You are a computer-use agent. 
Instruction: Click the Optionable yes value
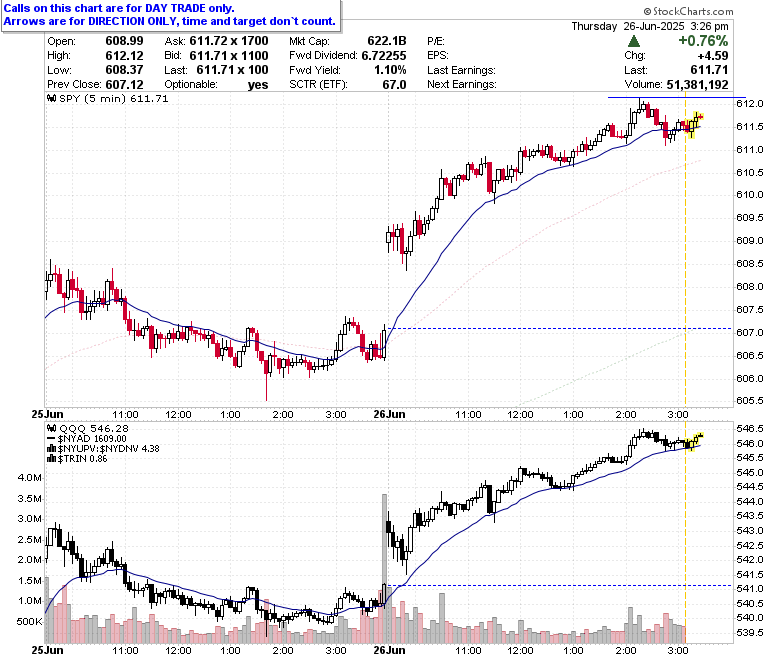tap(258, 85)
